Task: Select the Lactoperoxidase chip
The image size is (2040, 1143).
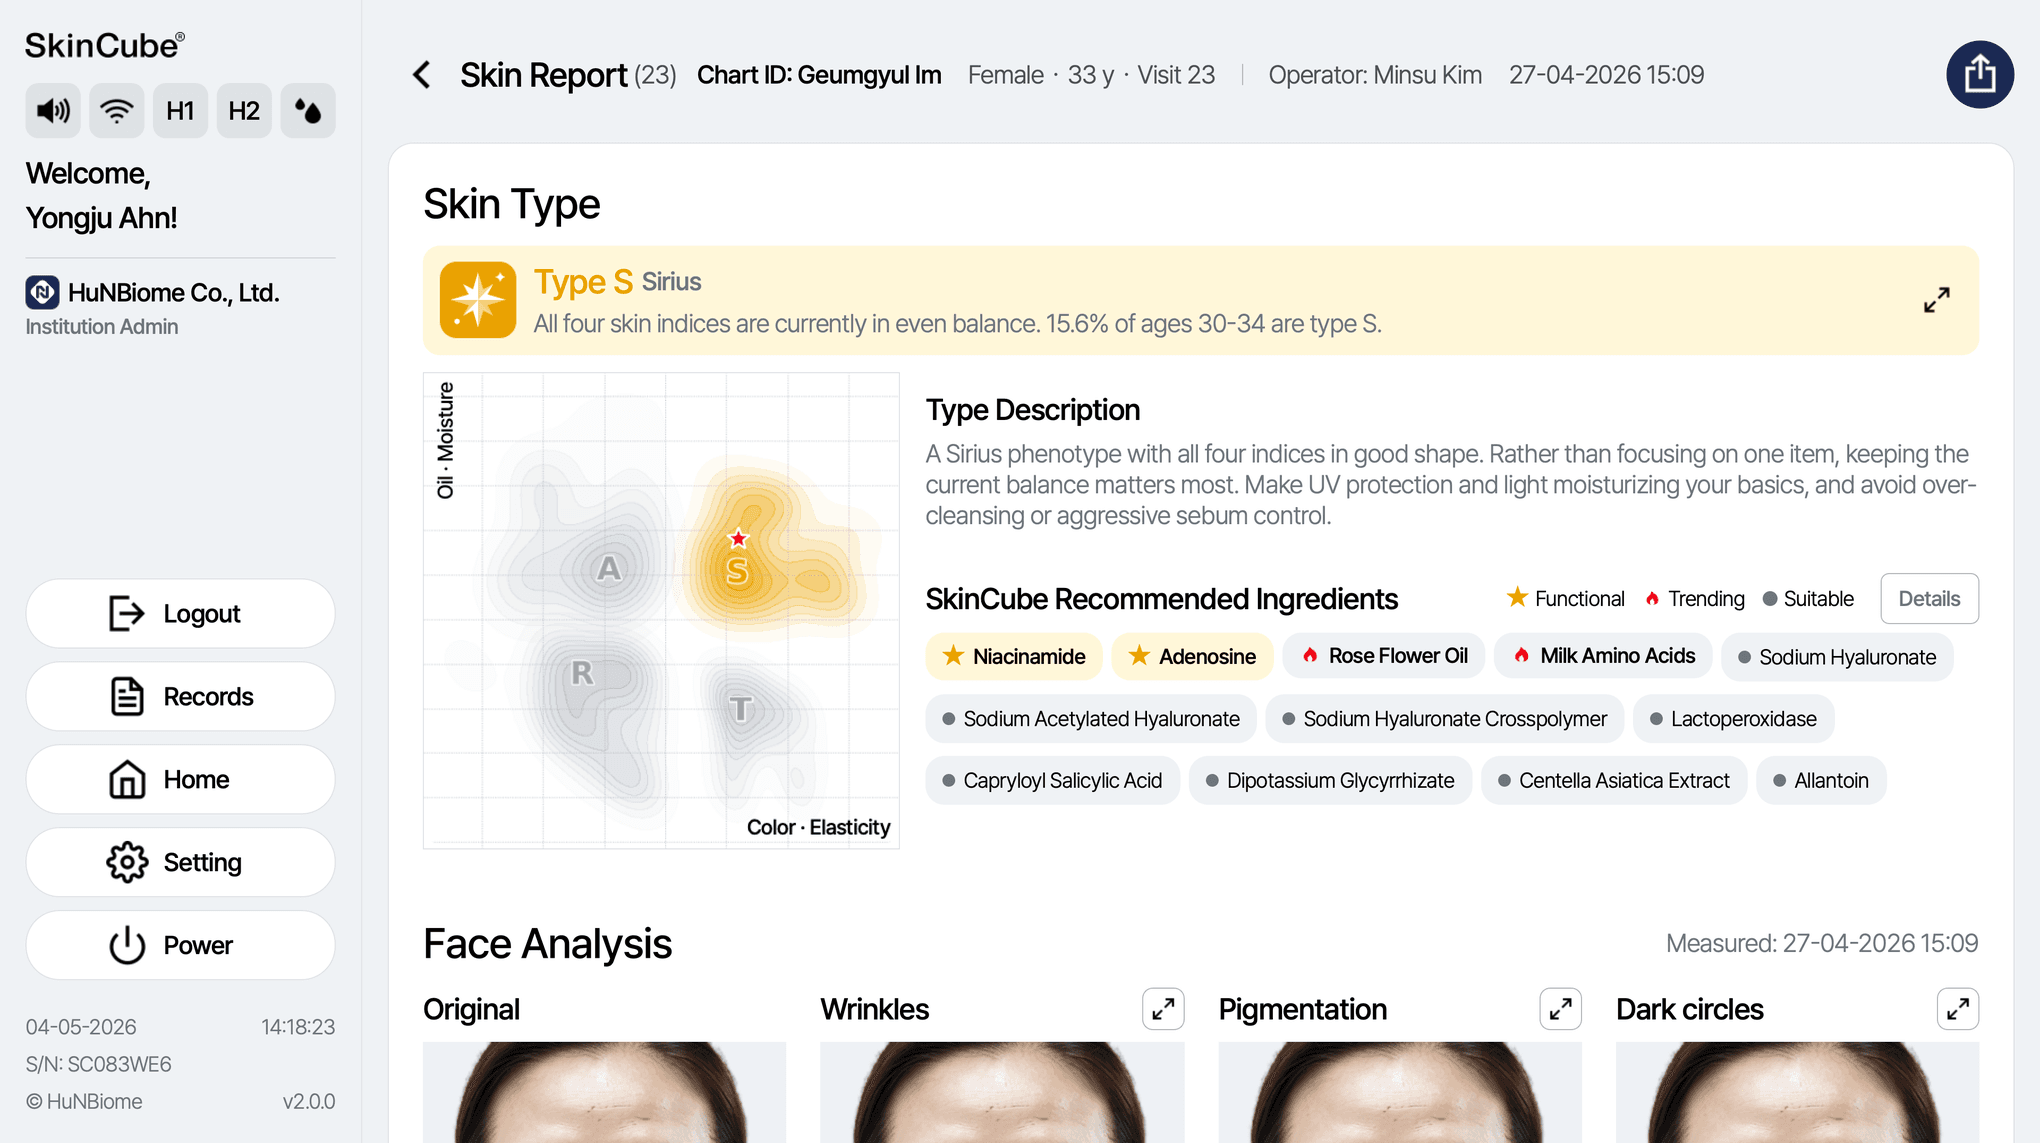Action: pos(1733,719)
